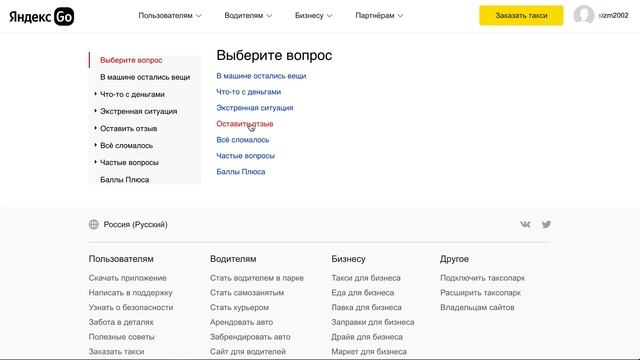The height and width of the screenshot is (360, 640).
Task: Open the izm2002 account name
Action: tap(613, 16)
